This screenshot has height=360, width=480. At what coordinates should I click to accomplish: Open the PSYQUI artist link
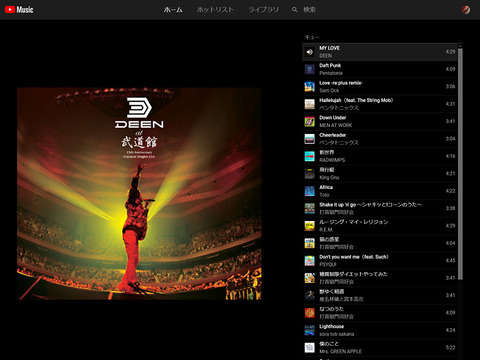click(x=328, y=264)
